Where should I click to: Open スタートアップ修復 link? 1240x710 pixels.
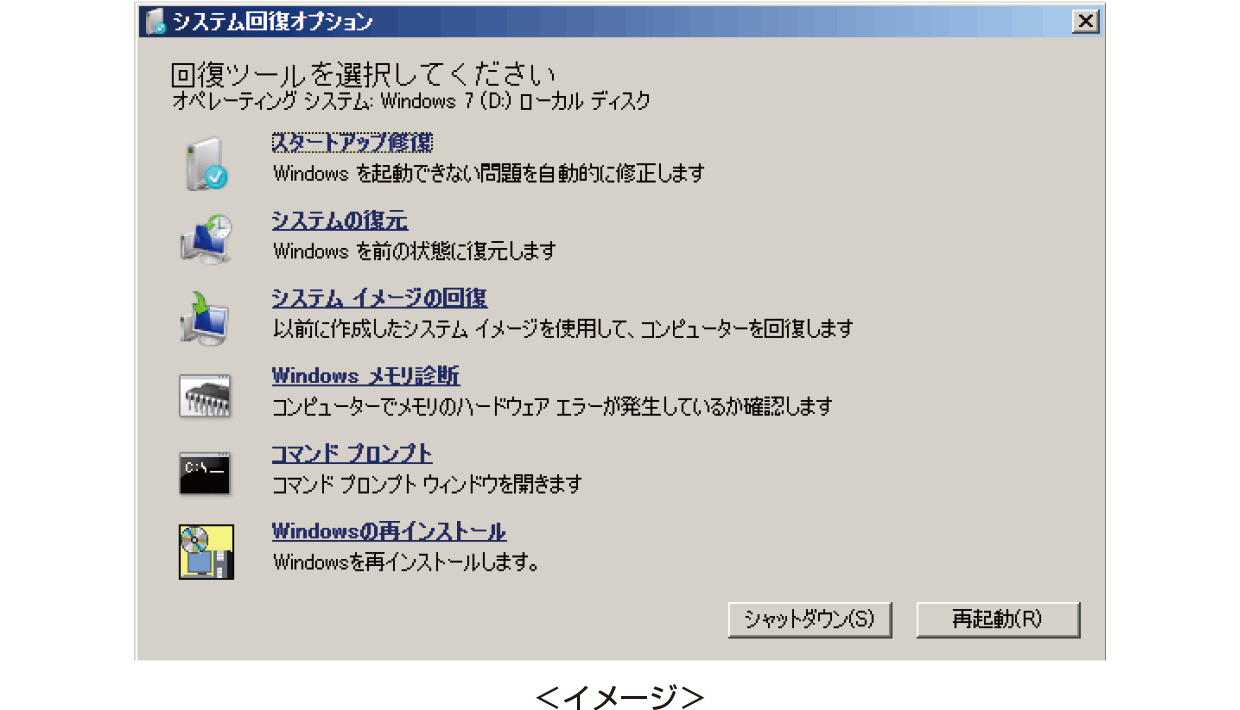point(352,142)
